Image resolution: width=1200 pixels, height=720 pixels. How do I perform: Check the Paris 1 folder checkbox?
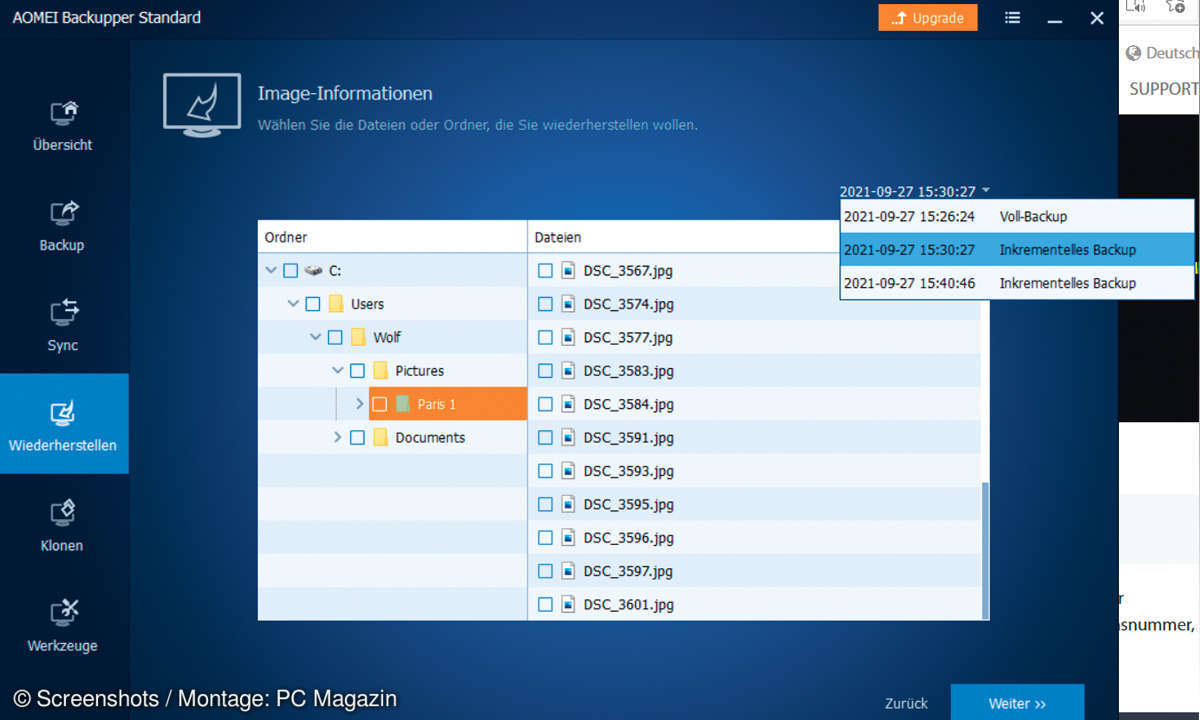coord(379,404)
